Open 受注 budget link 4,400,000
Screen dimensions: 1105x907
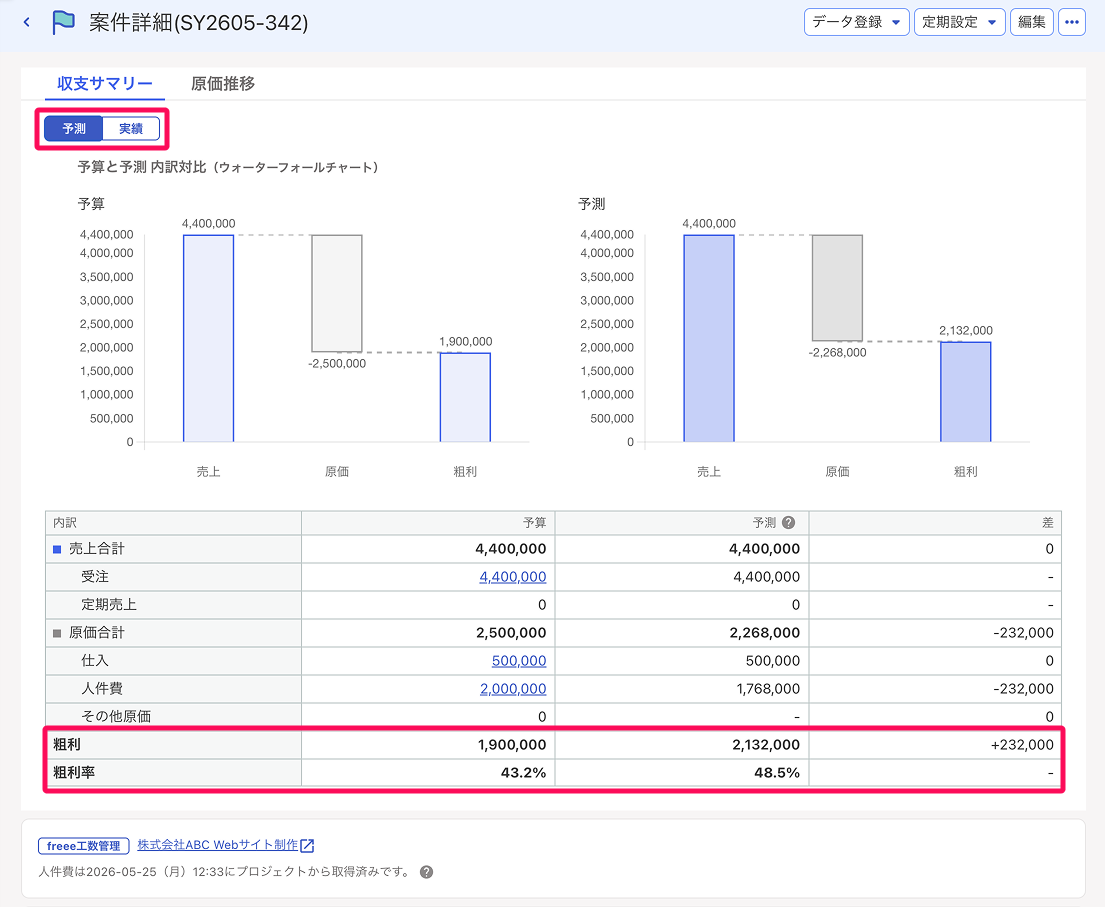click(x=512, y=576)
